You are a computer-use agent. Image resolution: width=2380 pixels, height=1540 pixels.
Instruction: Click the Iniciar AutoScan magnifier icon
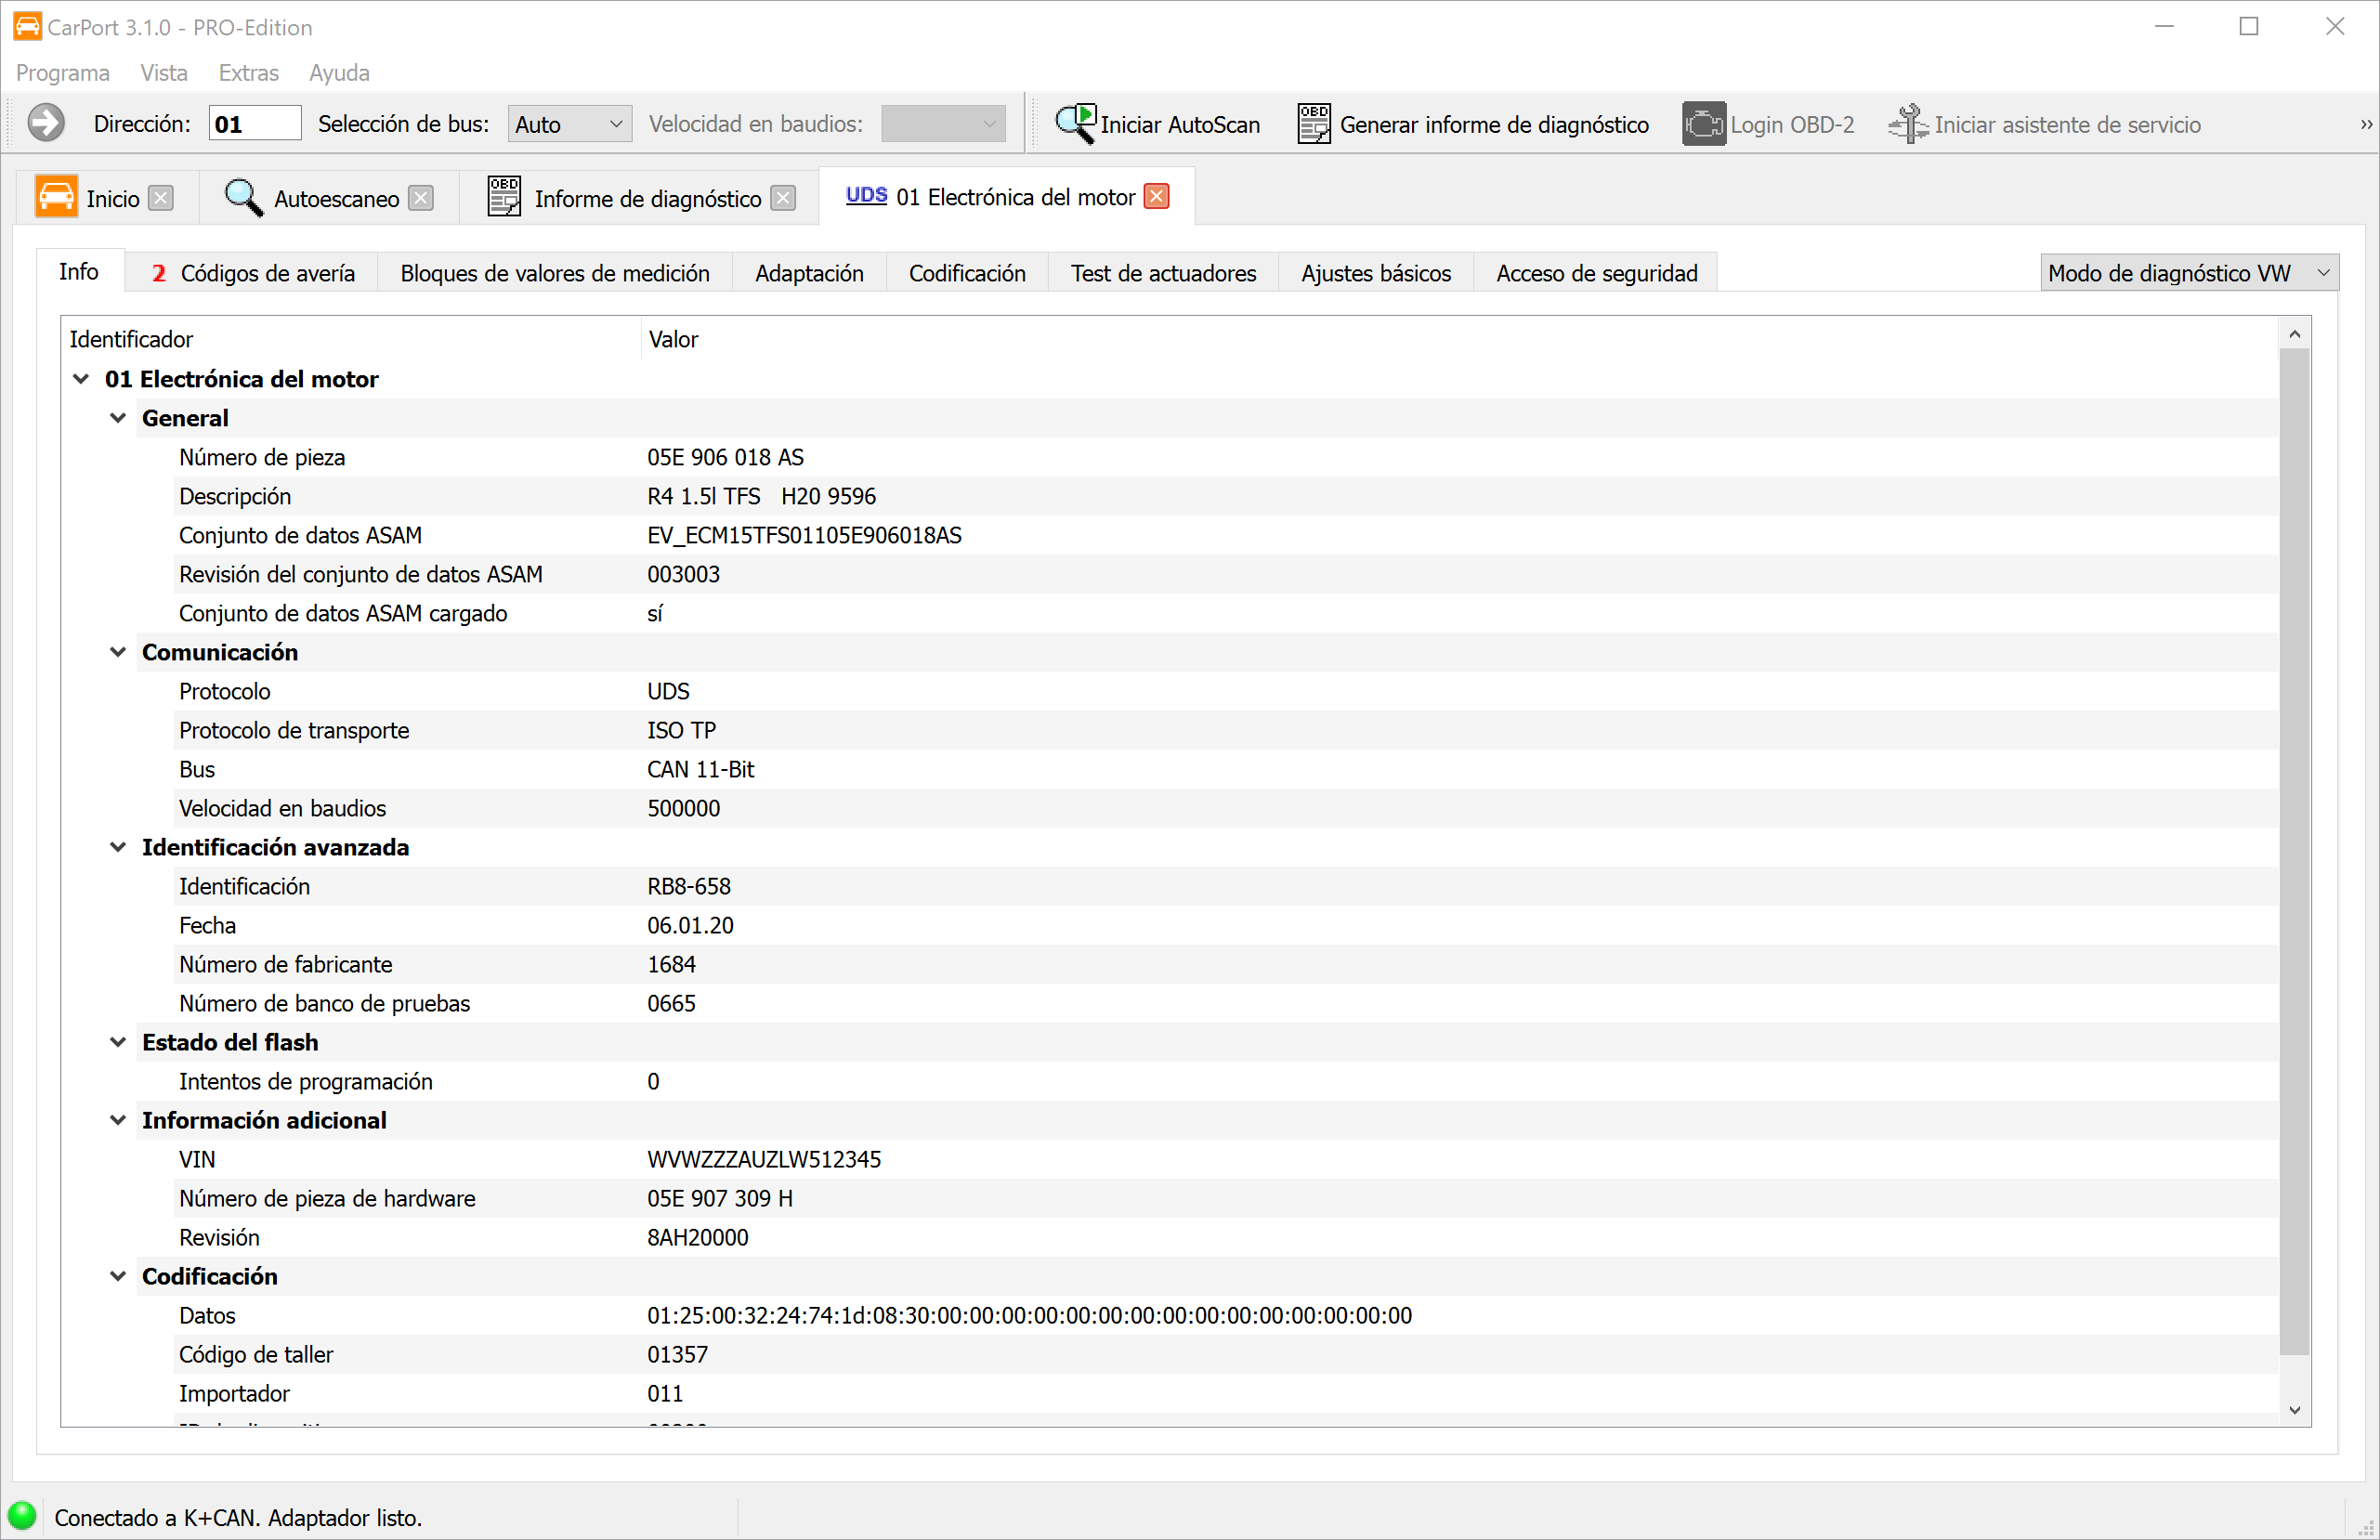[1075, 124]
